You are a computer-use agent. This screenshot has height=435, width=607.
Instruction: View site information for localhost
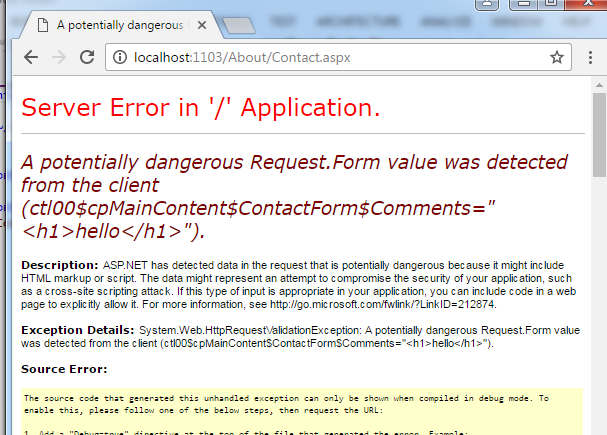point(118,57)
